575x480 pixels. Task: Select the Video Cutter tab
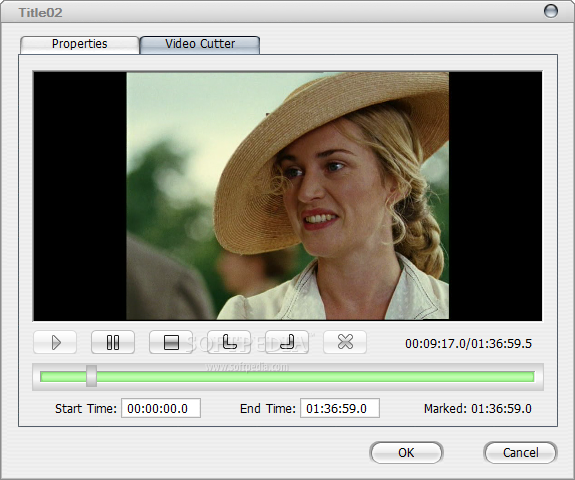pyautogui.click(x=200, y=44)
